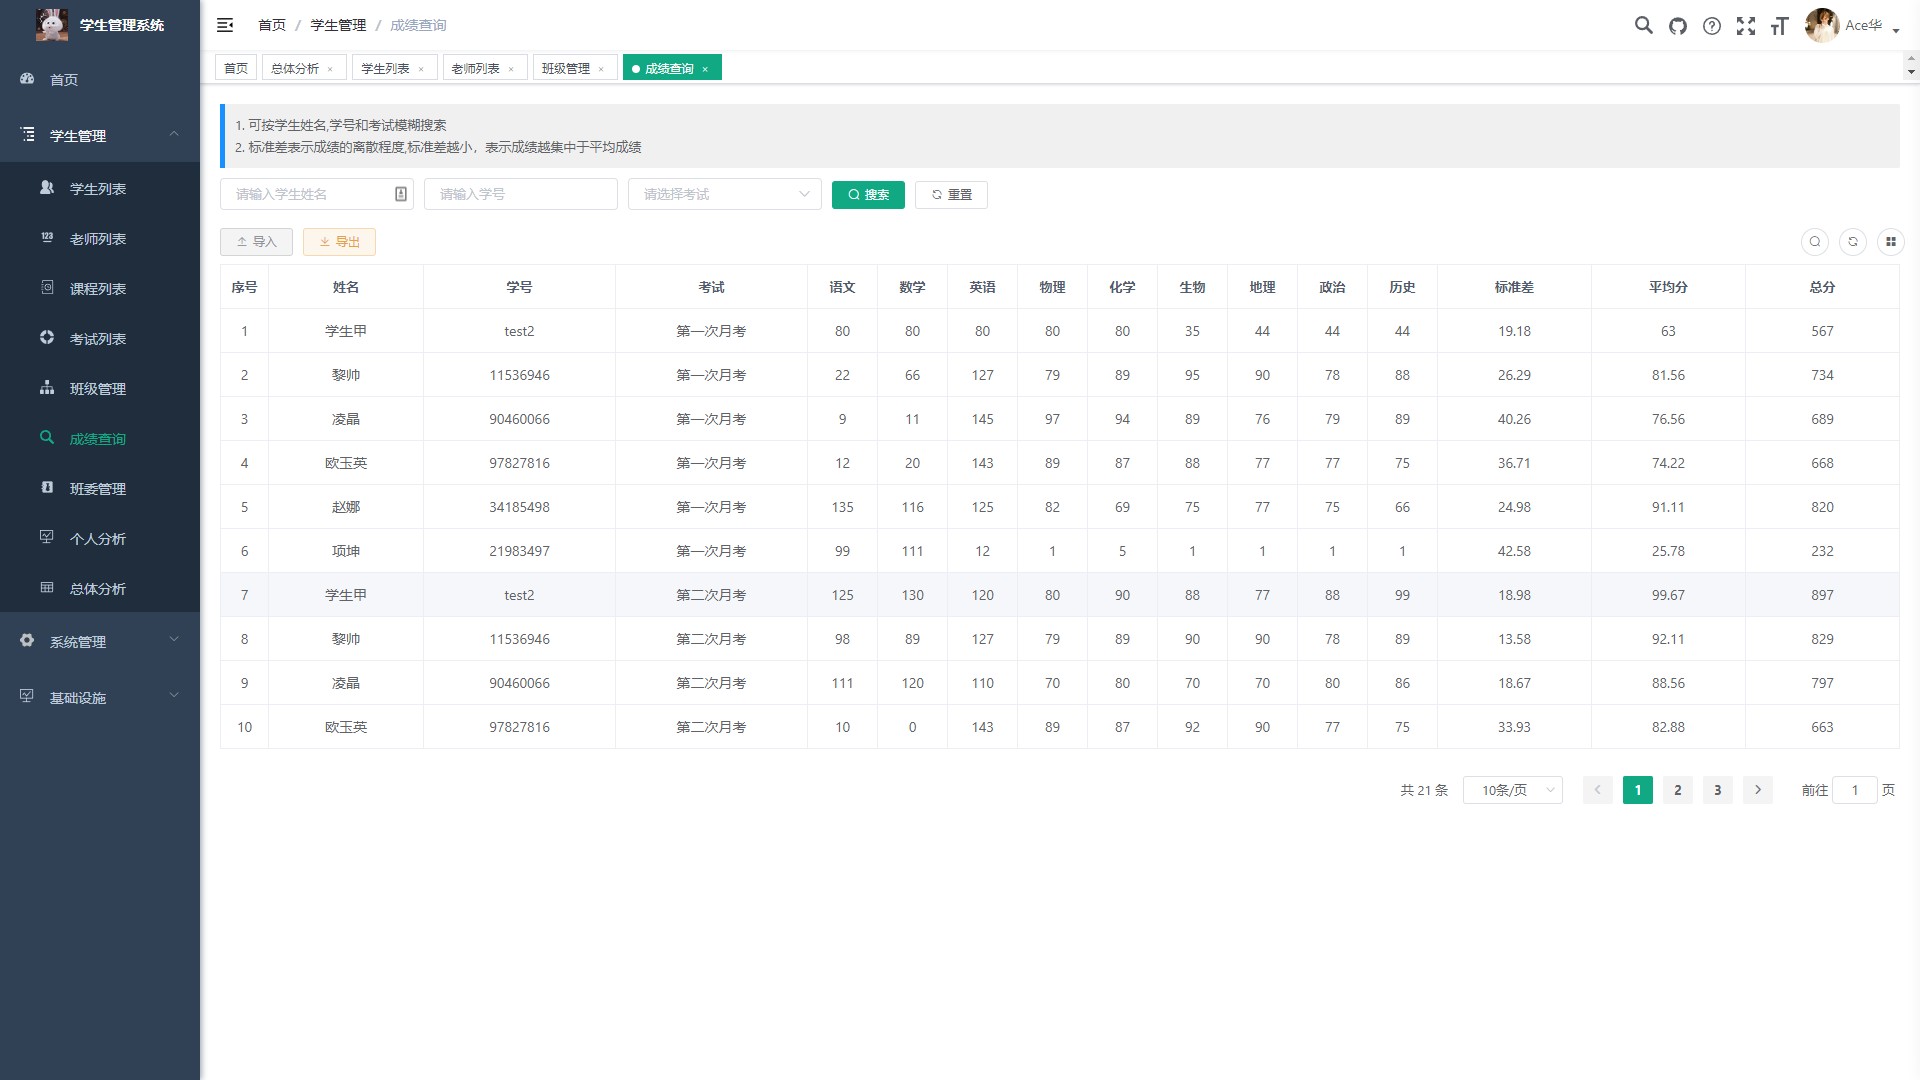This screenshot has height=1080, width=1920.
Task: Click the class committee management icon
Action: click(47, 488)
